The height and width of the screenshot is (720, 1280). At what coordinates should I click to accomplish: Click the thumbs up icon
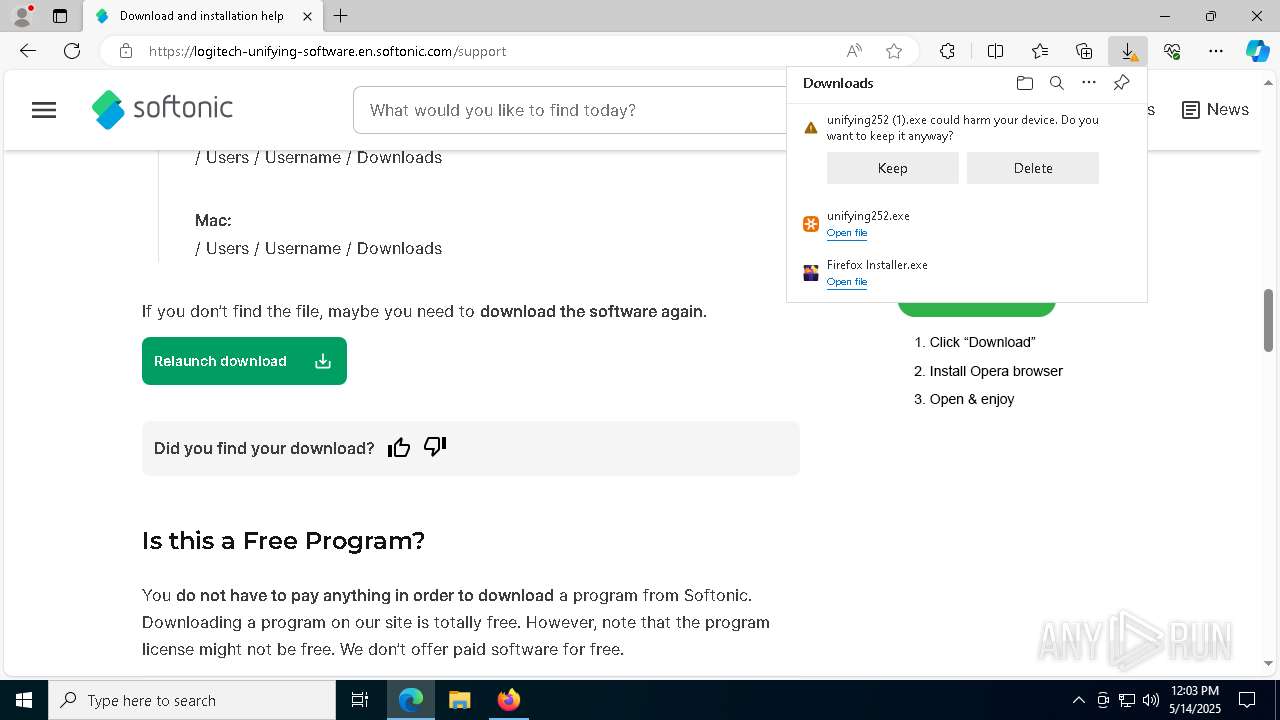(399, 448)
